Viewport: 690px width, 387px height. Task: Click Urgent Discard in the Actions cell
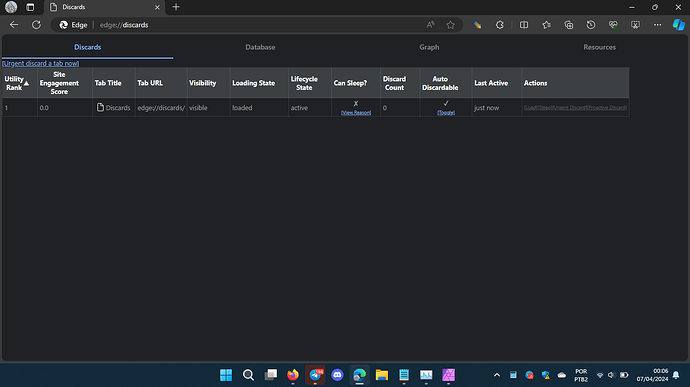point(568,107)
